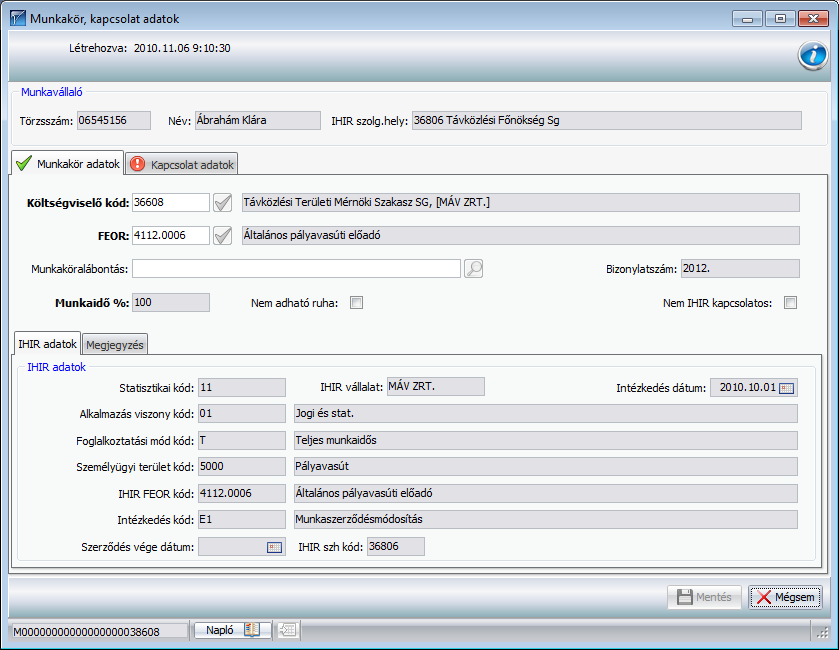Click Foglalkoztatási mód kód field T
This screenshot has width=839, height=650.
pos(242,440)
